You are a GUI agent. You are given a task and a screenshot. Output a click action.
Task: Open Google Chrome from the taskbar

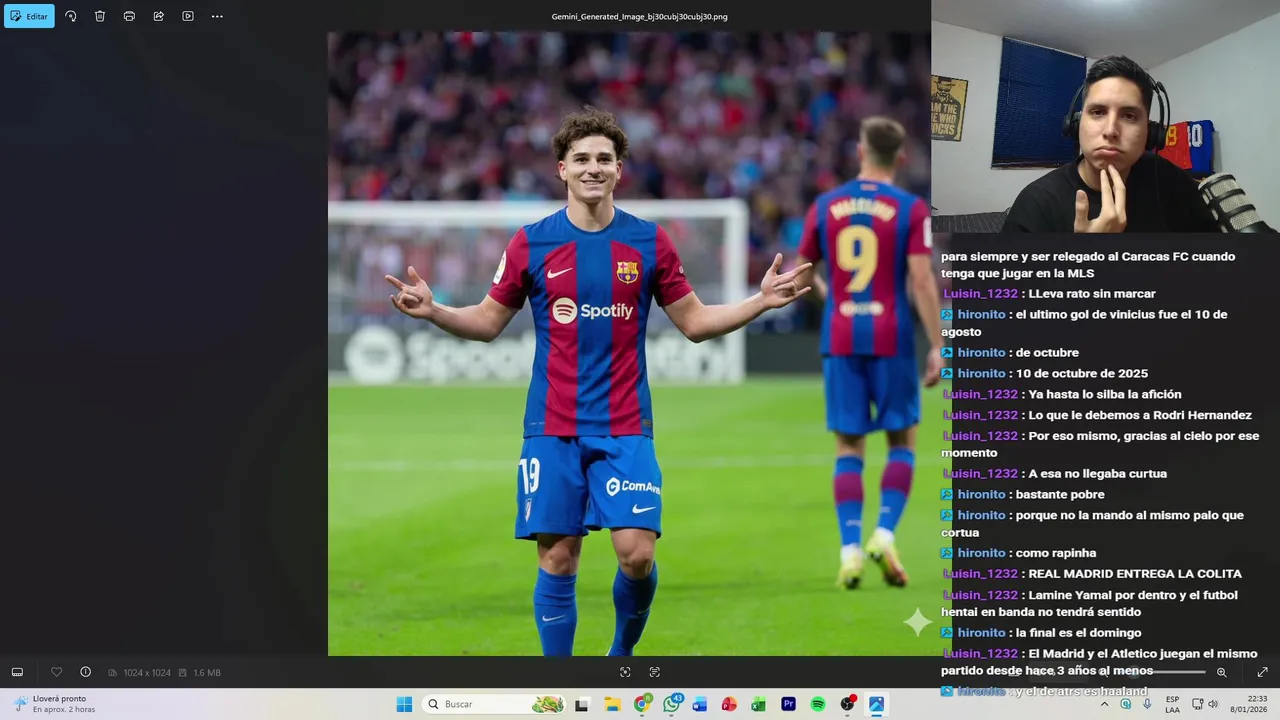pyautogui.click(x=641, y=704)
